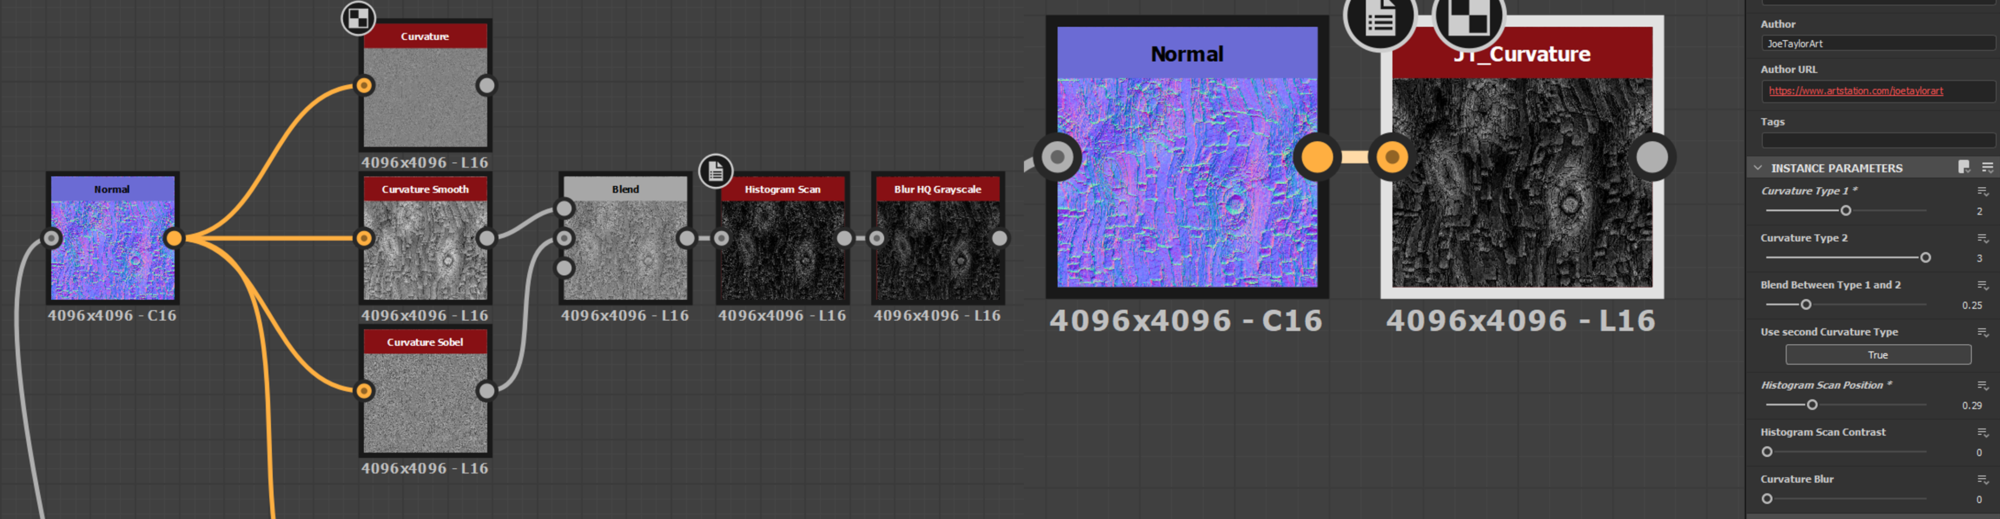Click the Blend node's bottom input connector
This screenshot has width=2000, height=519.
tap(564, 268)
